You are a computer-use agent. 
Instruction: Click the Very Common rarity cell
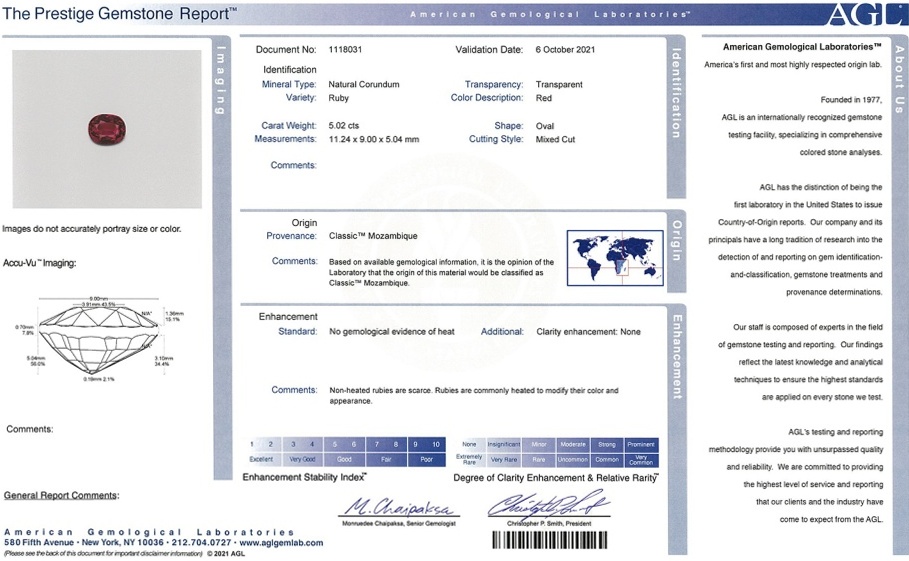(641, 460)
